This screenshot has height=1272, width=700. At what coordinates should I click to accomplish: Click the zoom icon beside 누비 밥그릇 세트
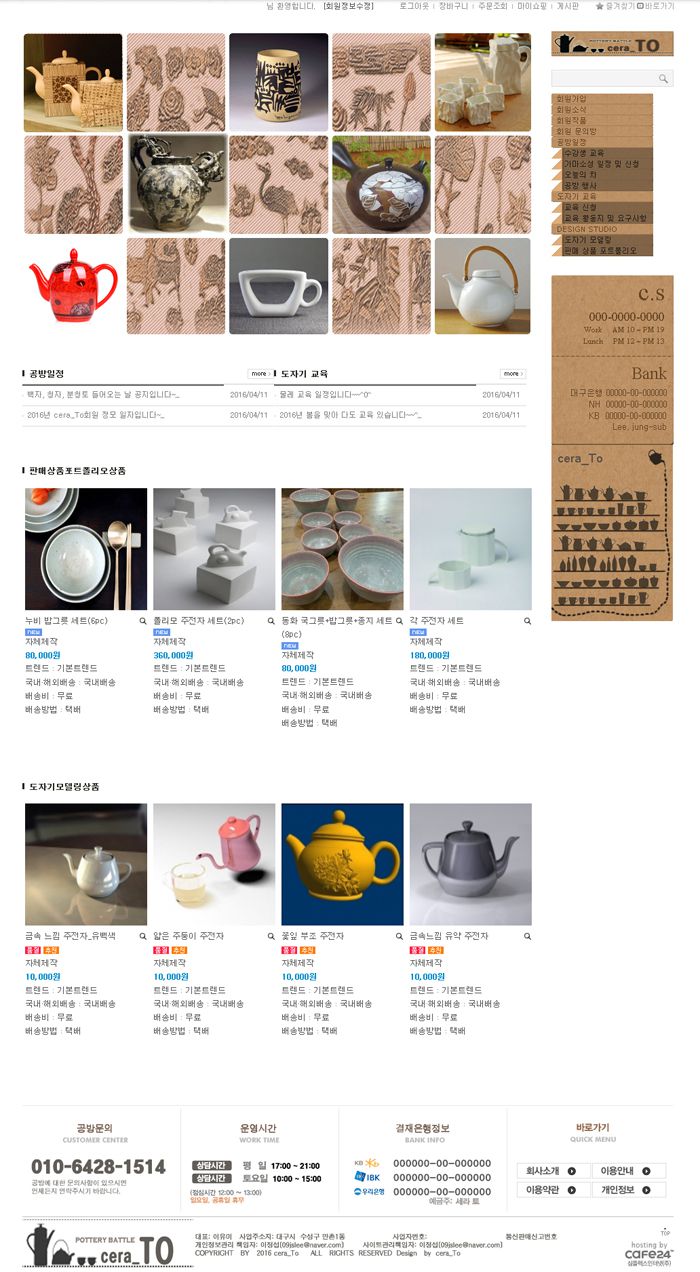tap(143, 621)
